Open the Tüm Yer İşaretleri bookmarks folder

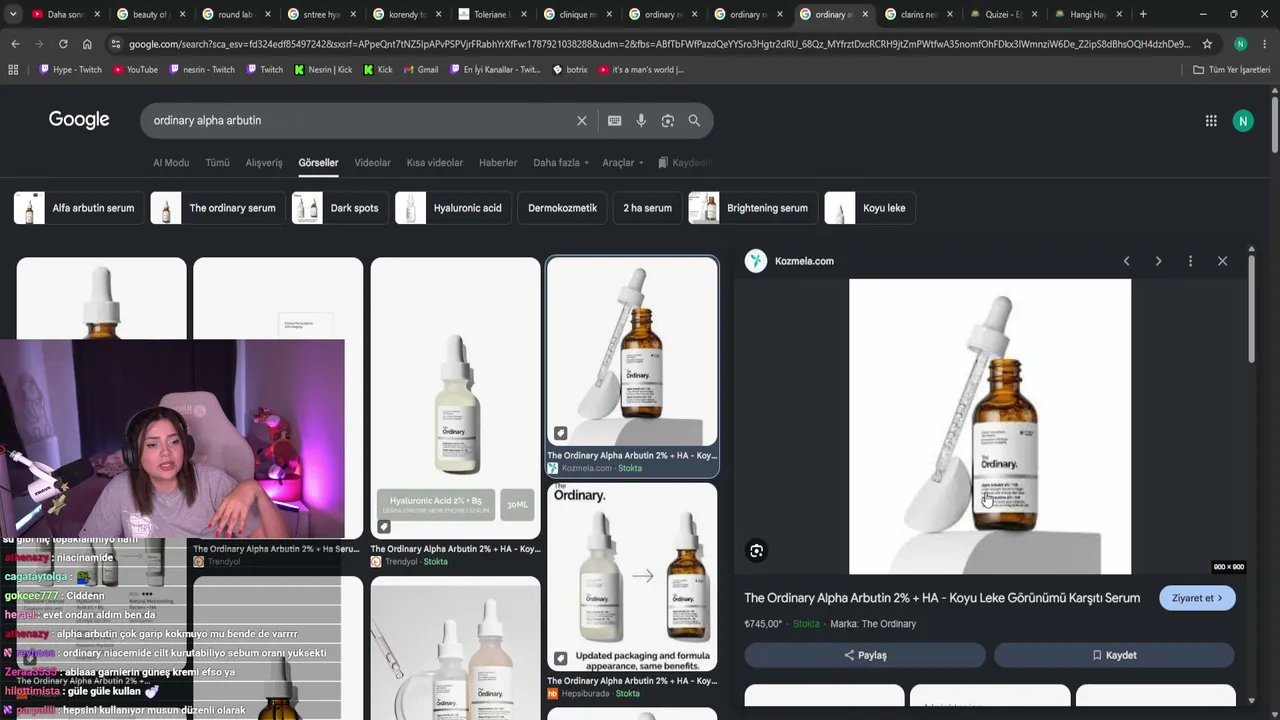[x=1232, y=70]
